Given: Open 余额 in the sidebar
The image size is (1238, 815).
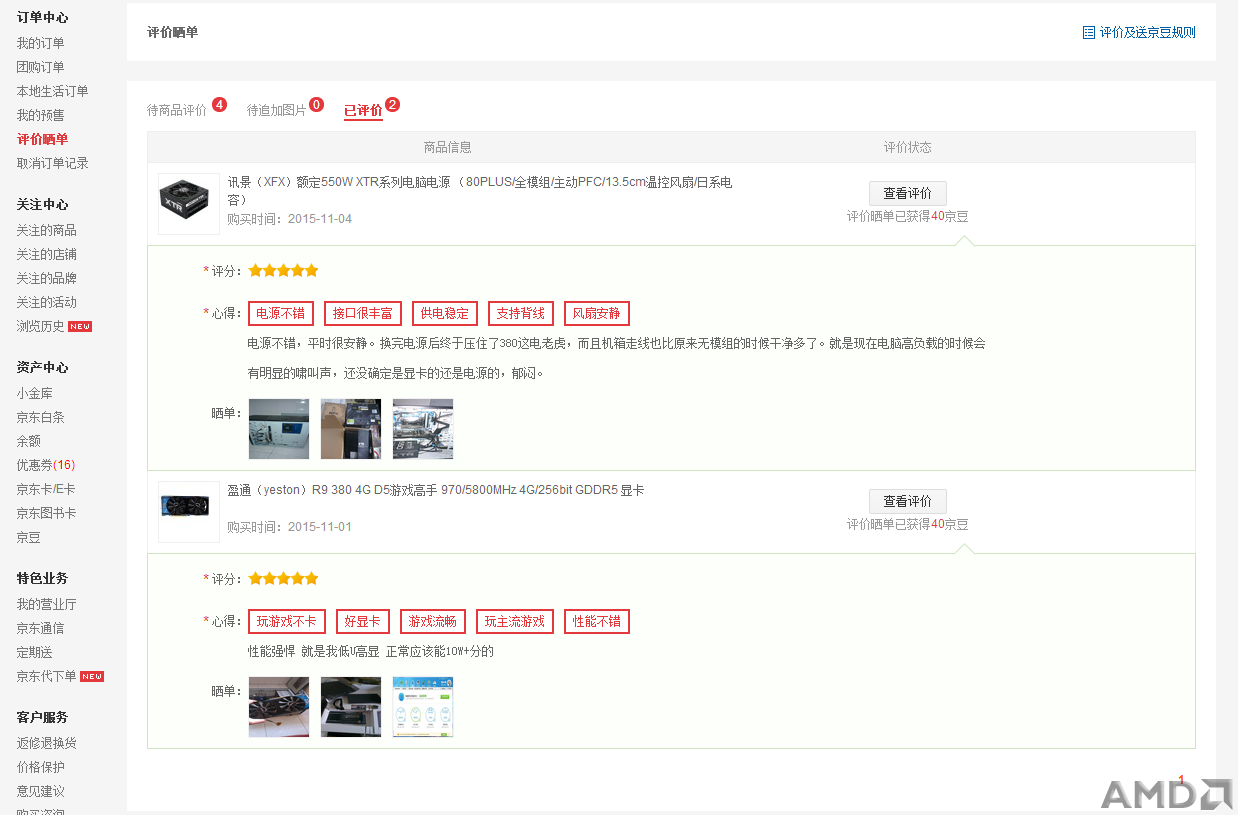Looking at the screenshot, I should coord(28,441).
